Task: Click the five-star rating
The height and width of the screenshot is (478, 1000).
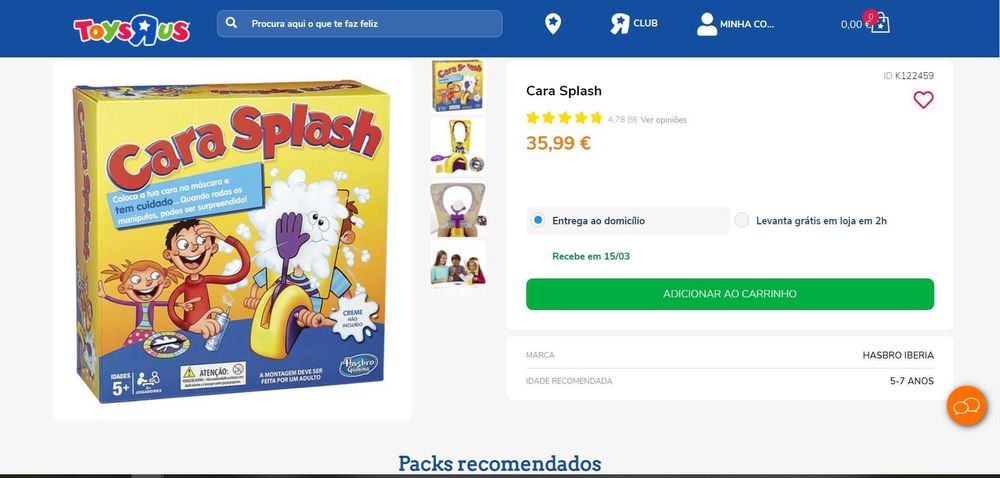Action: 564,118
